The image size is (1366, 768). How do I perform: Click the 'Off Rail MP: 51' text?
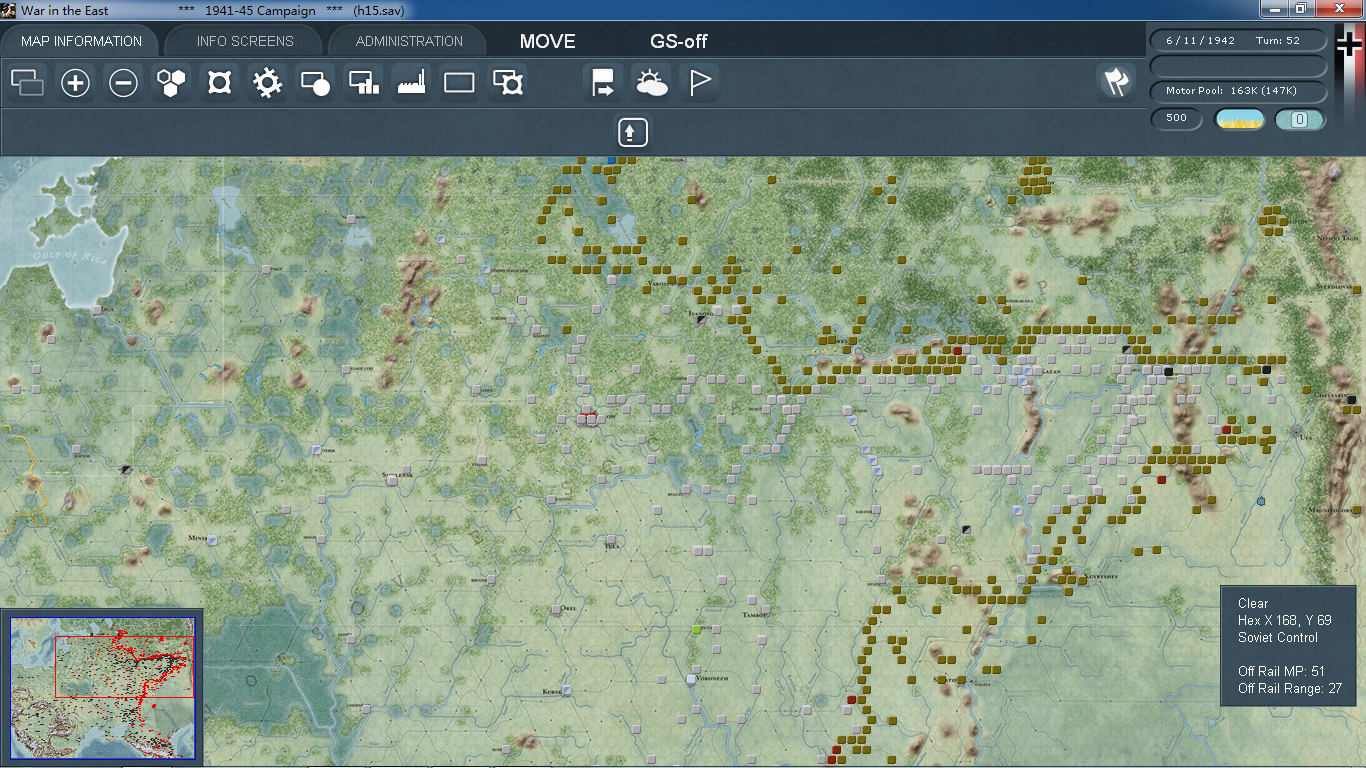point(1282,671)
